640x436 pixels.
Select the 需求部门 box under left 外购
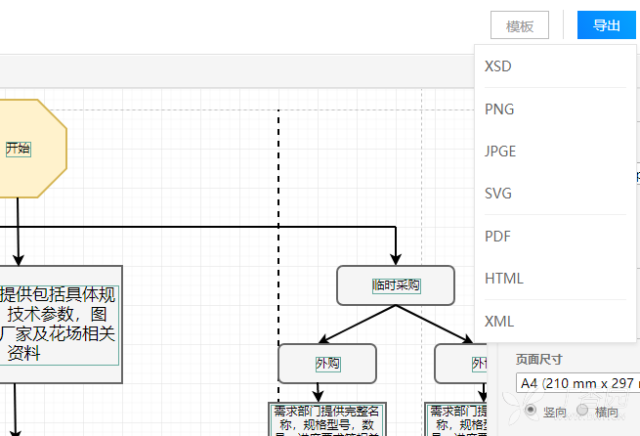coord(327,419)
